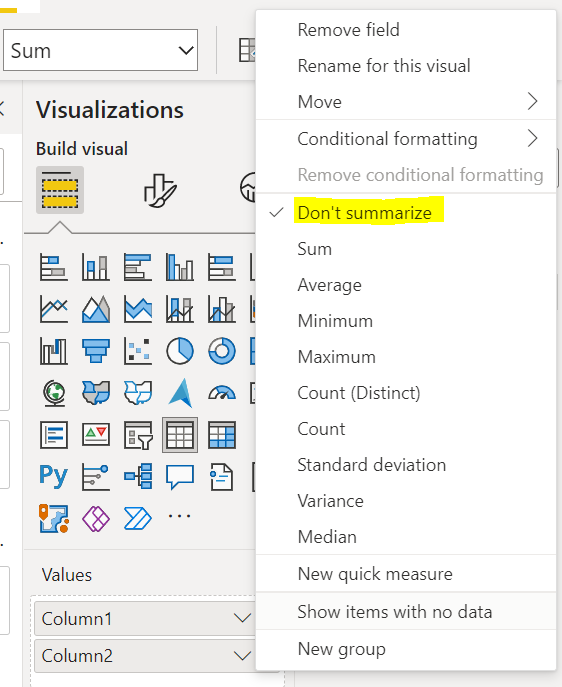Screen dimensions: 562x687
Task: Select the Table visual
Action: pos(180,435)
